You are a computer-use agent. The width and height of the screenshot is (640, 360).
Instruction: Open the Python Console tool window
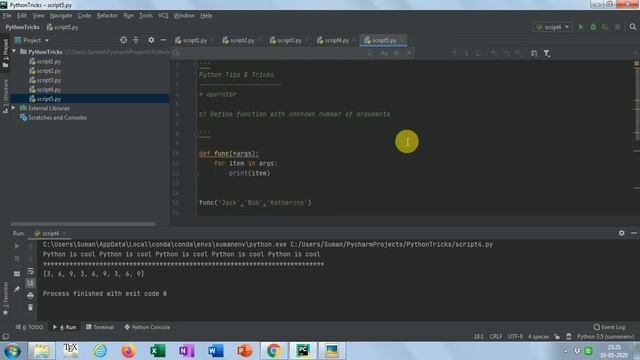(x=147, y=327)
